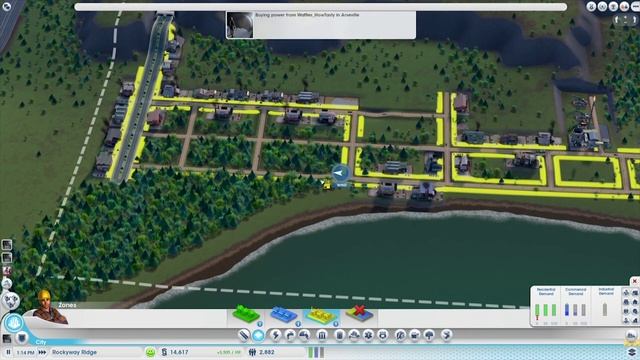The height and width of the screenshot is (360, 640).
Task: Click the dark square icon above pause
Action: point(7,338)
